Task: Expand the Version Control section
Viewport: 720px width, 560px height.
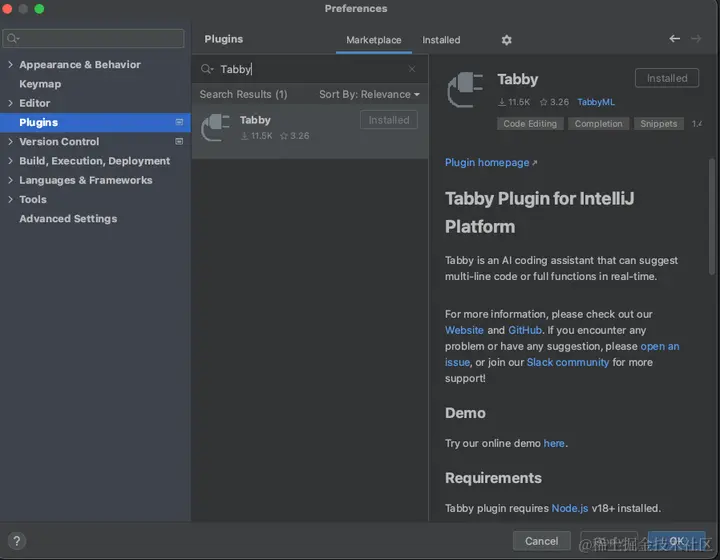Action: pos(11,141)
